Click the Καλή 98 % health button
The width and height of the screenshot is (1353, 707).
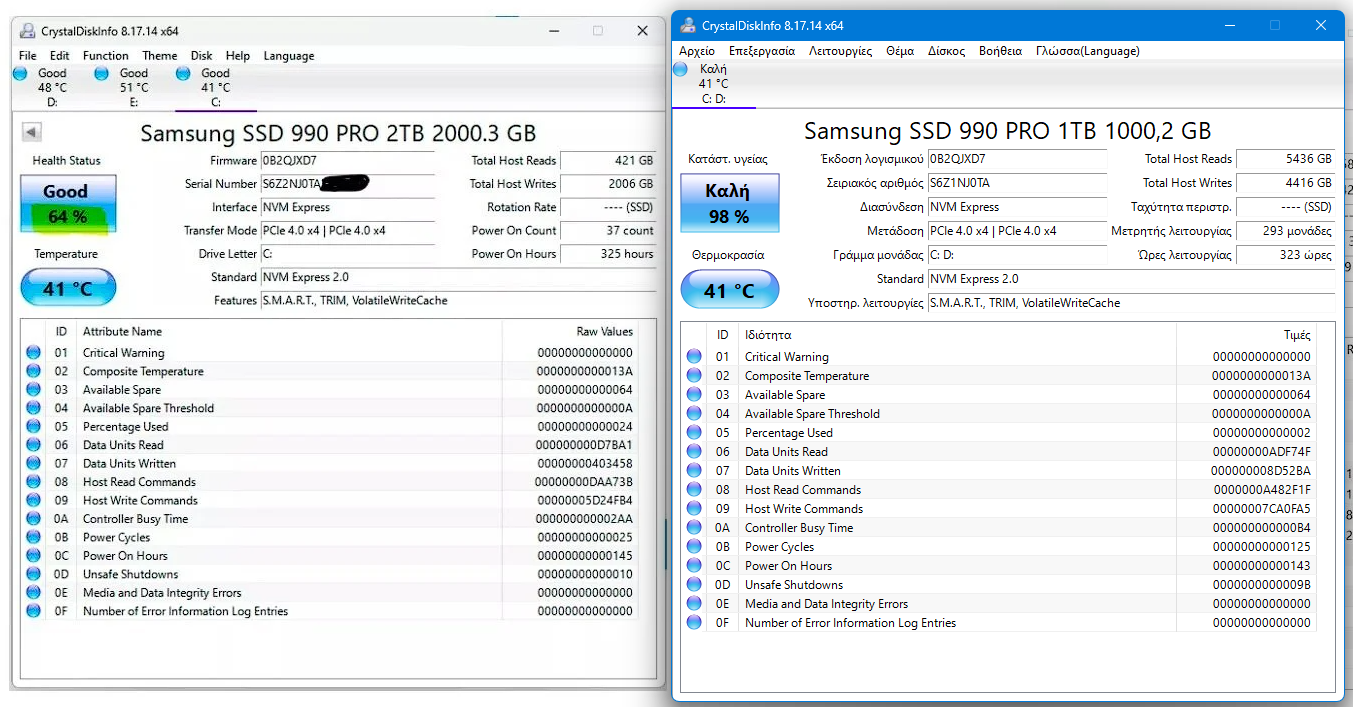728,203
